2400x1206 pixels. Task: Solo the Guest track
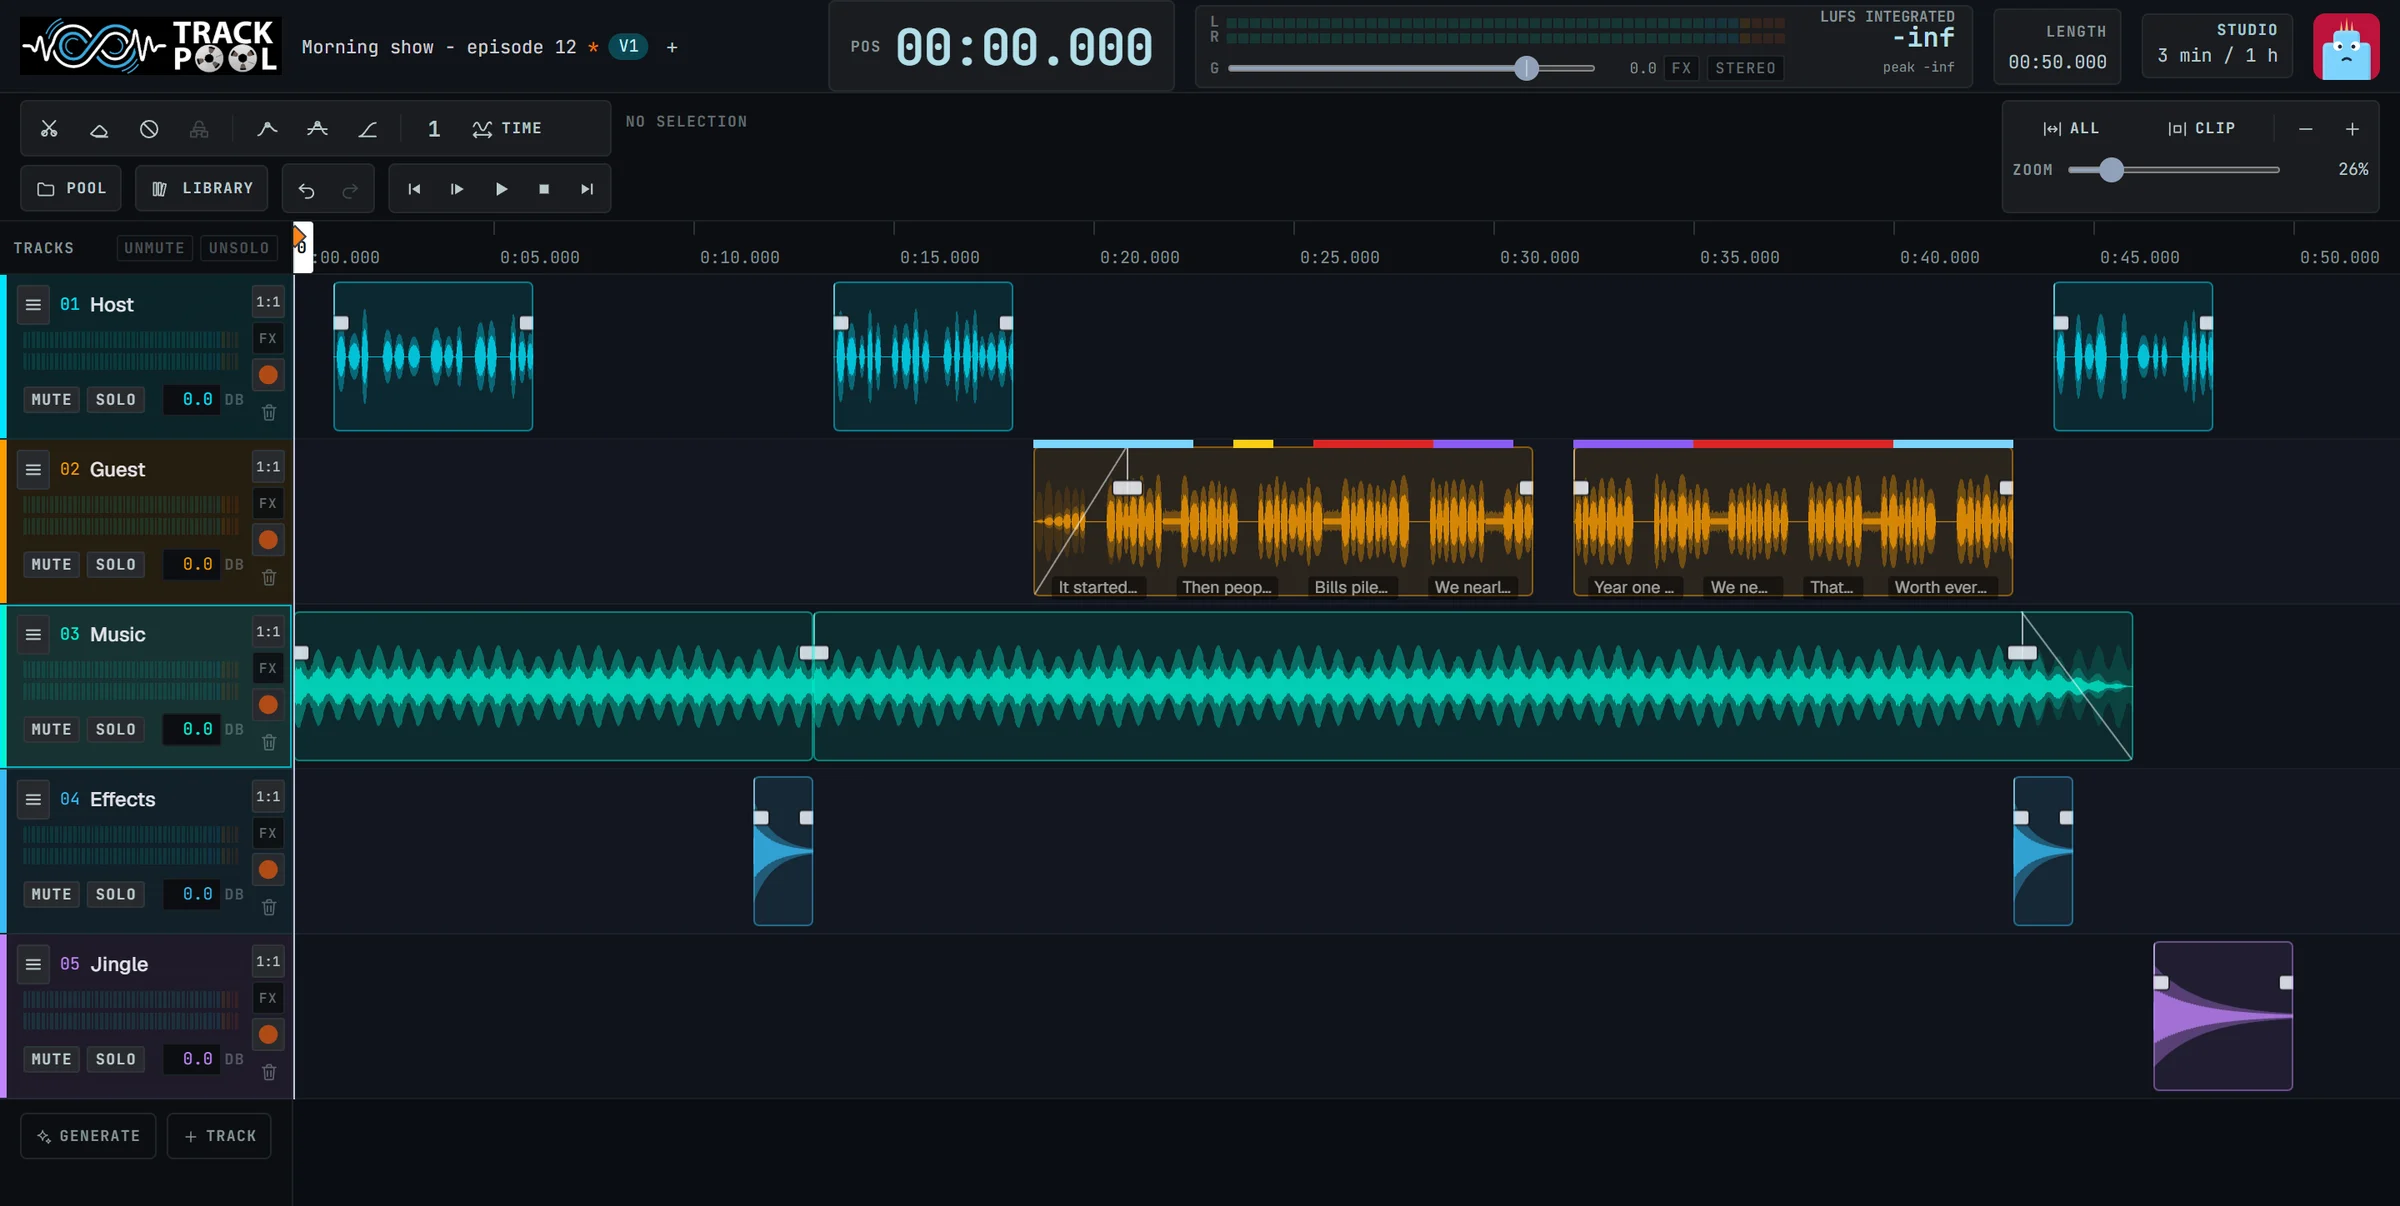click(115, 564)
